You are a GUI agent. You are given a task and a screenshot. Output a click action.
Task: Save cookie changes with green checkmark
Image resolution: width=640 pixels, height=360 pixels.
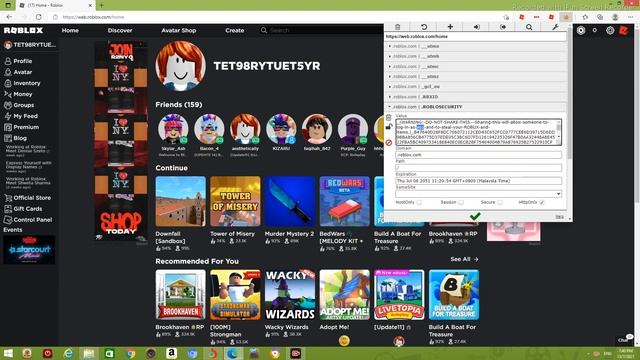475,216
